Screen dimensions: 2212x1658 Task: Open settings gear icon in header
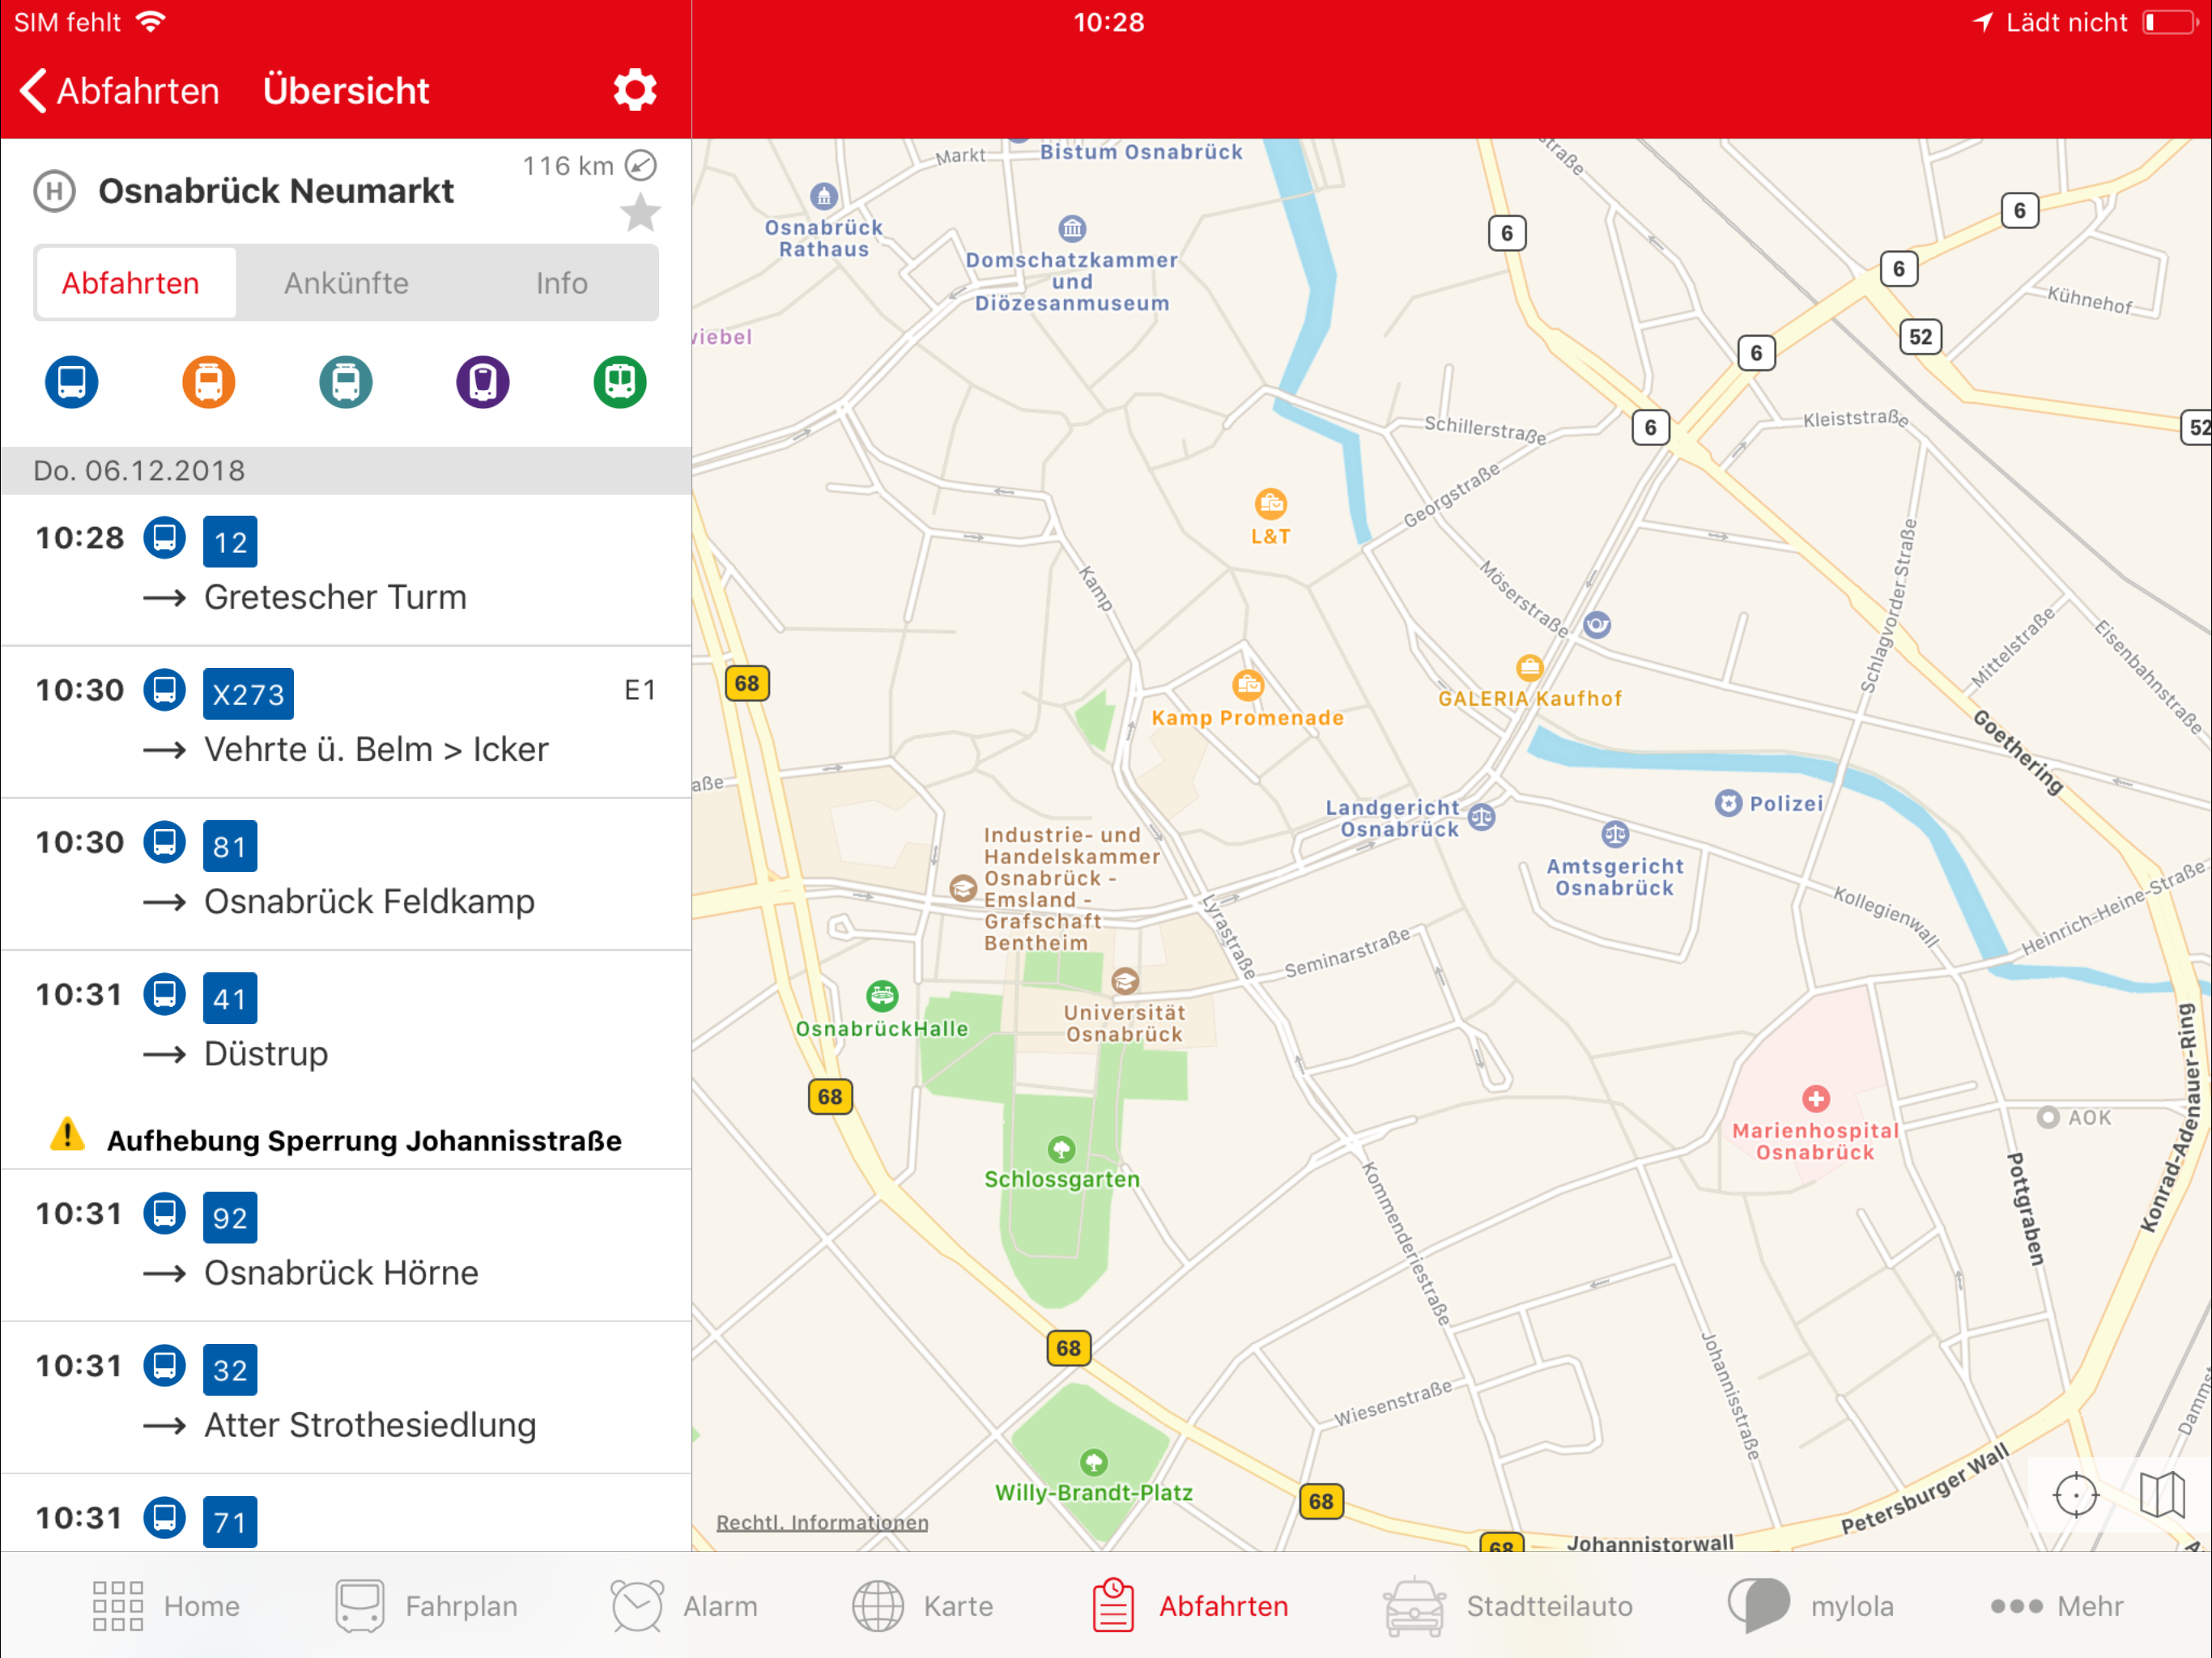(634, 90)
